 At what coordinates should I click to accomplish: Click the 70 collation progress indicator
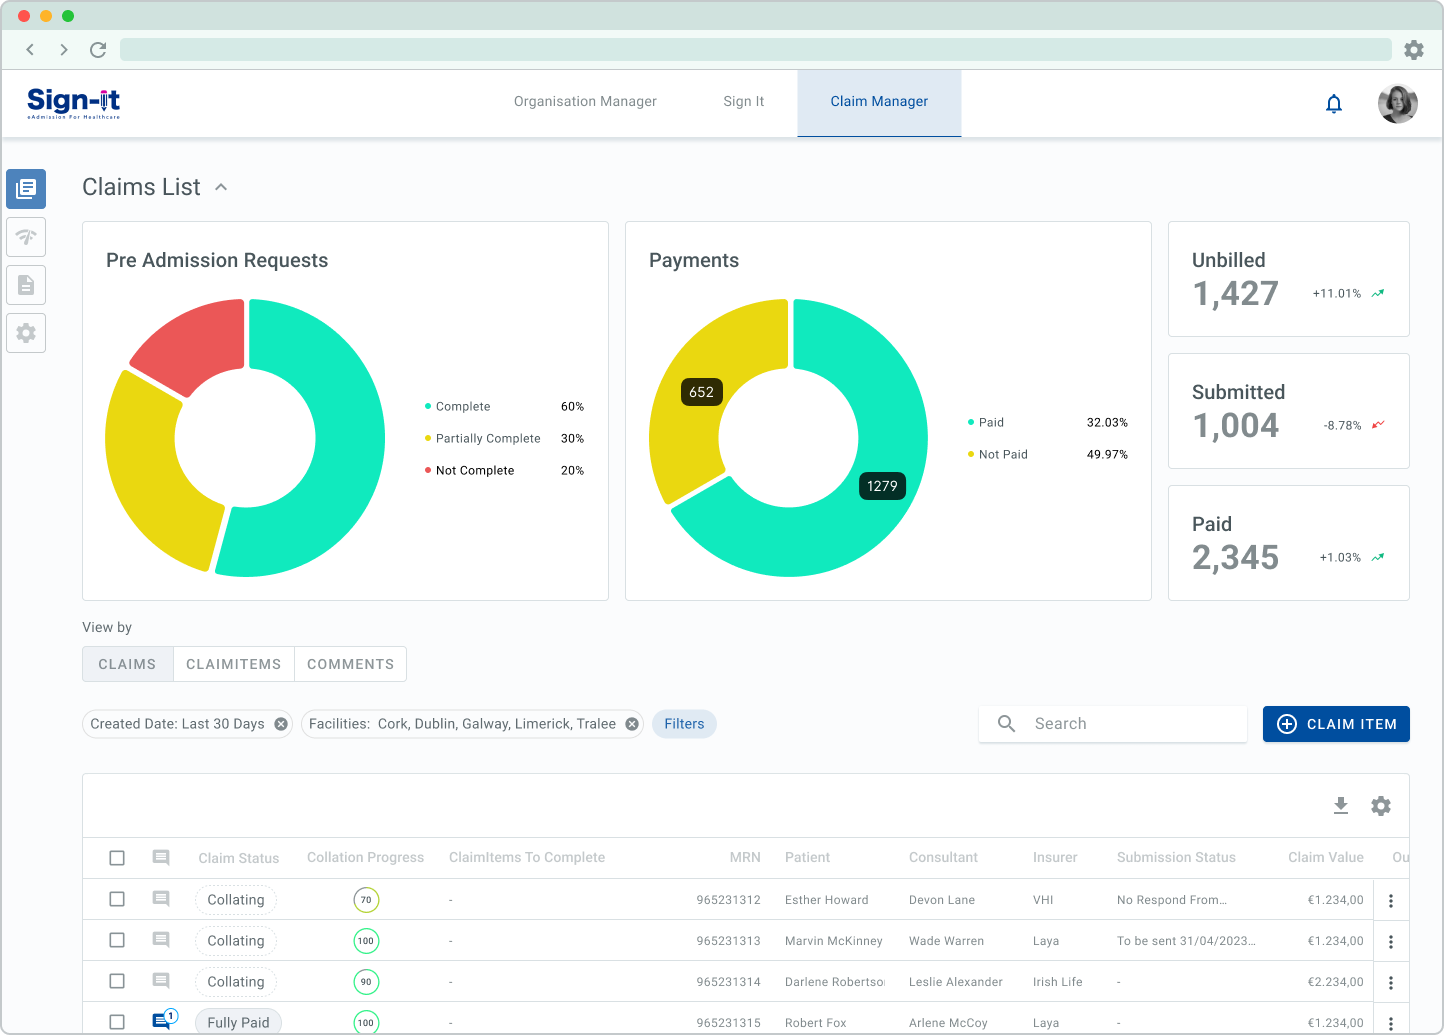[x=366, y=900]
